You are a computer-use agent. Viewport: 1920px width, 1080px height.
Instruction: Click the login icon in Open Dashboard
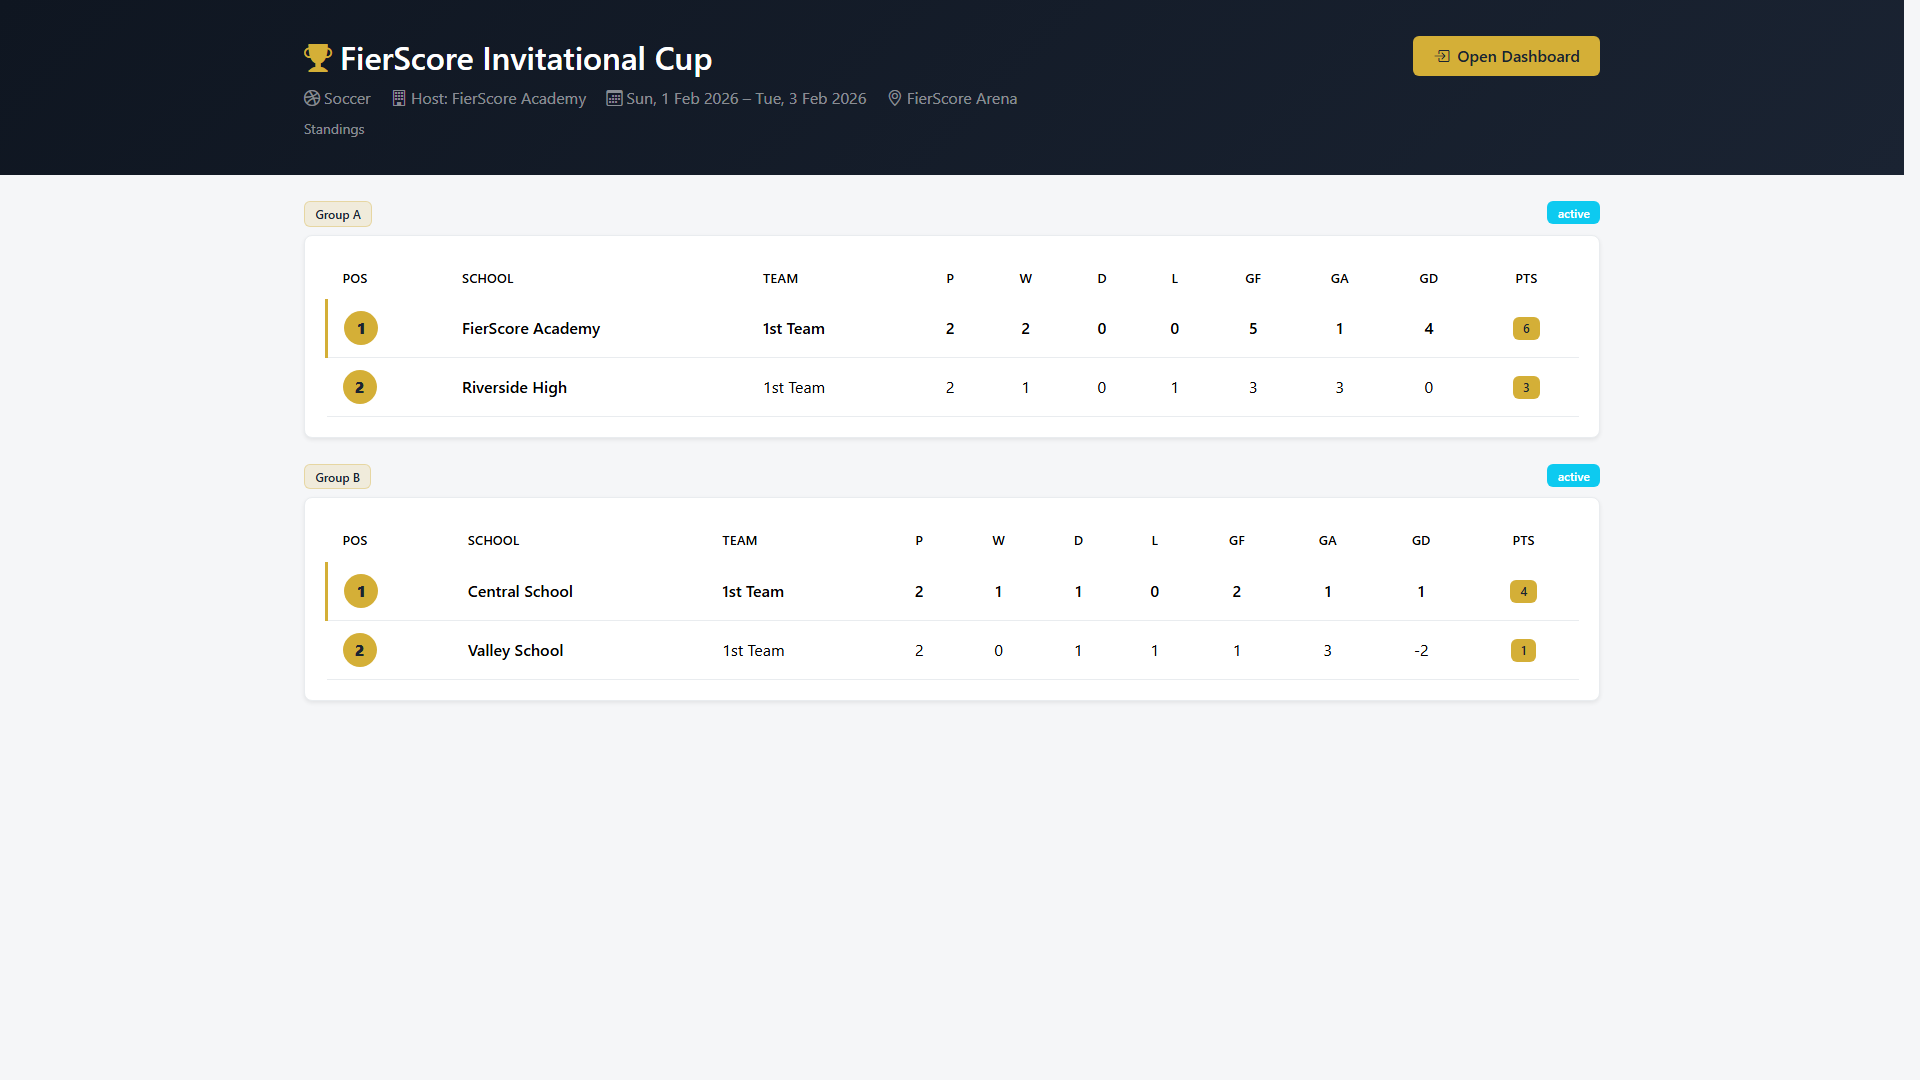pyautogui.click(x=1442, y=56)
